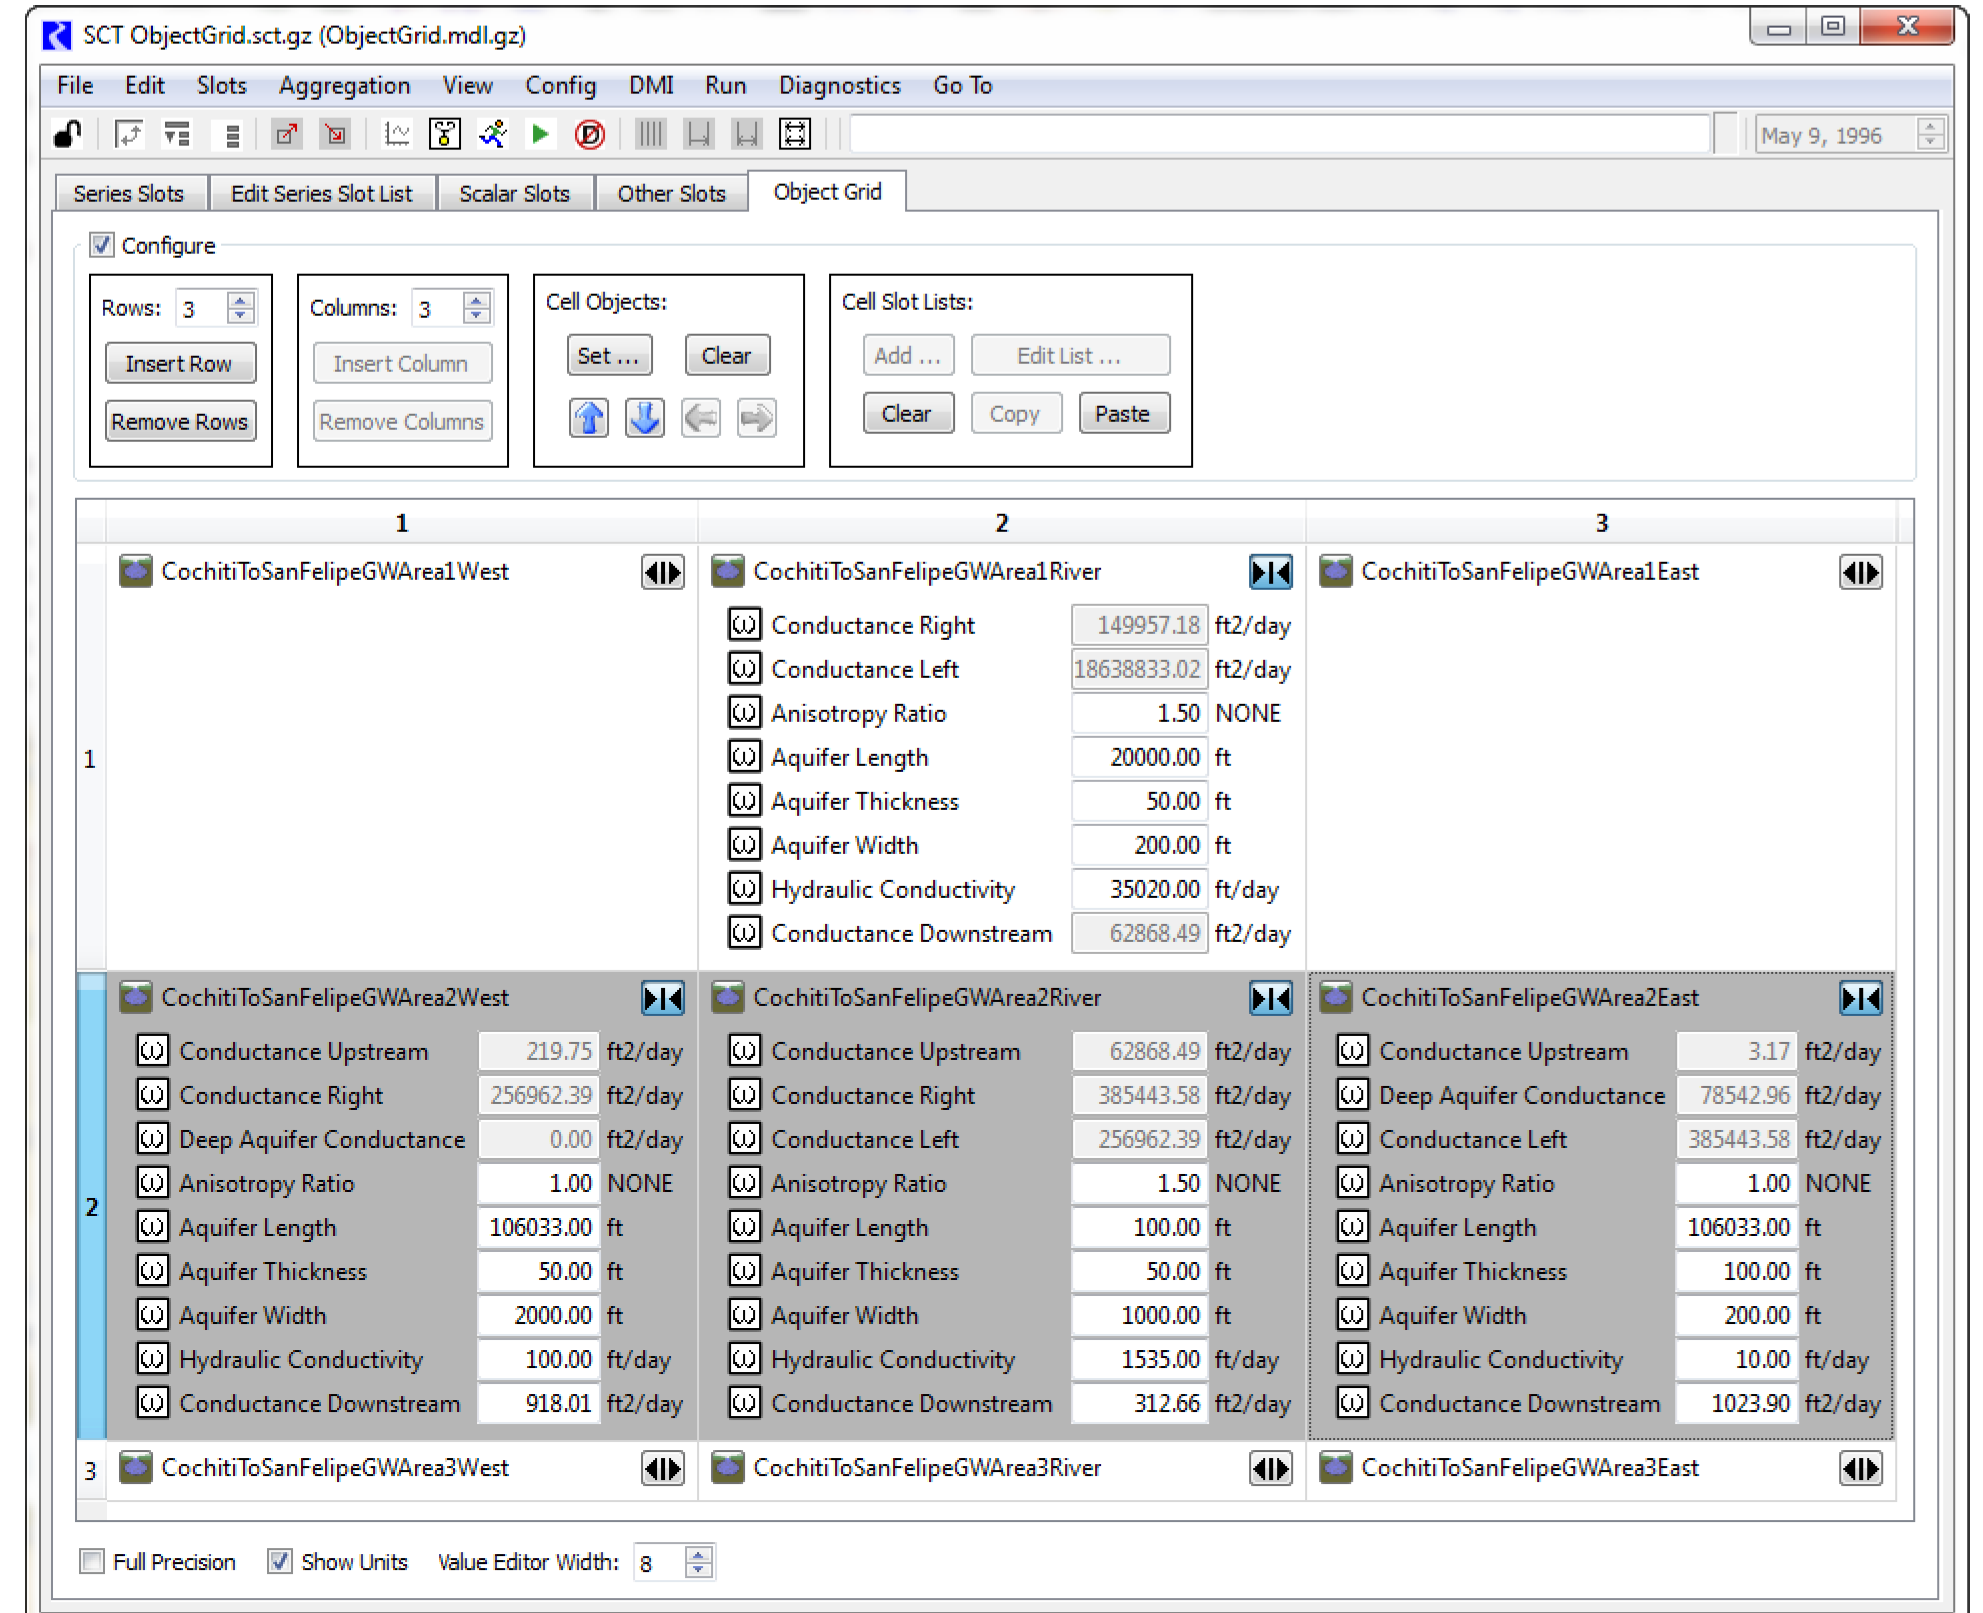Expand CochitiToSanFelipeGWArea1West cell slots
1983x1613 pixels.
pos(662,572)
